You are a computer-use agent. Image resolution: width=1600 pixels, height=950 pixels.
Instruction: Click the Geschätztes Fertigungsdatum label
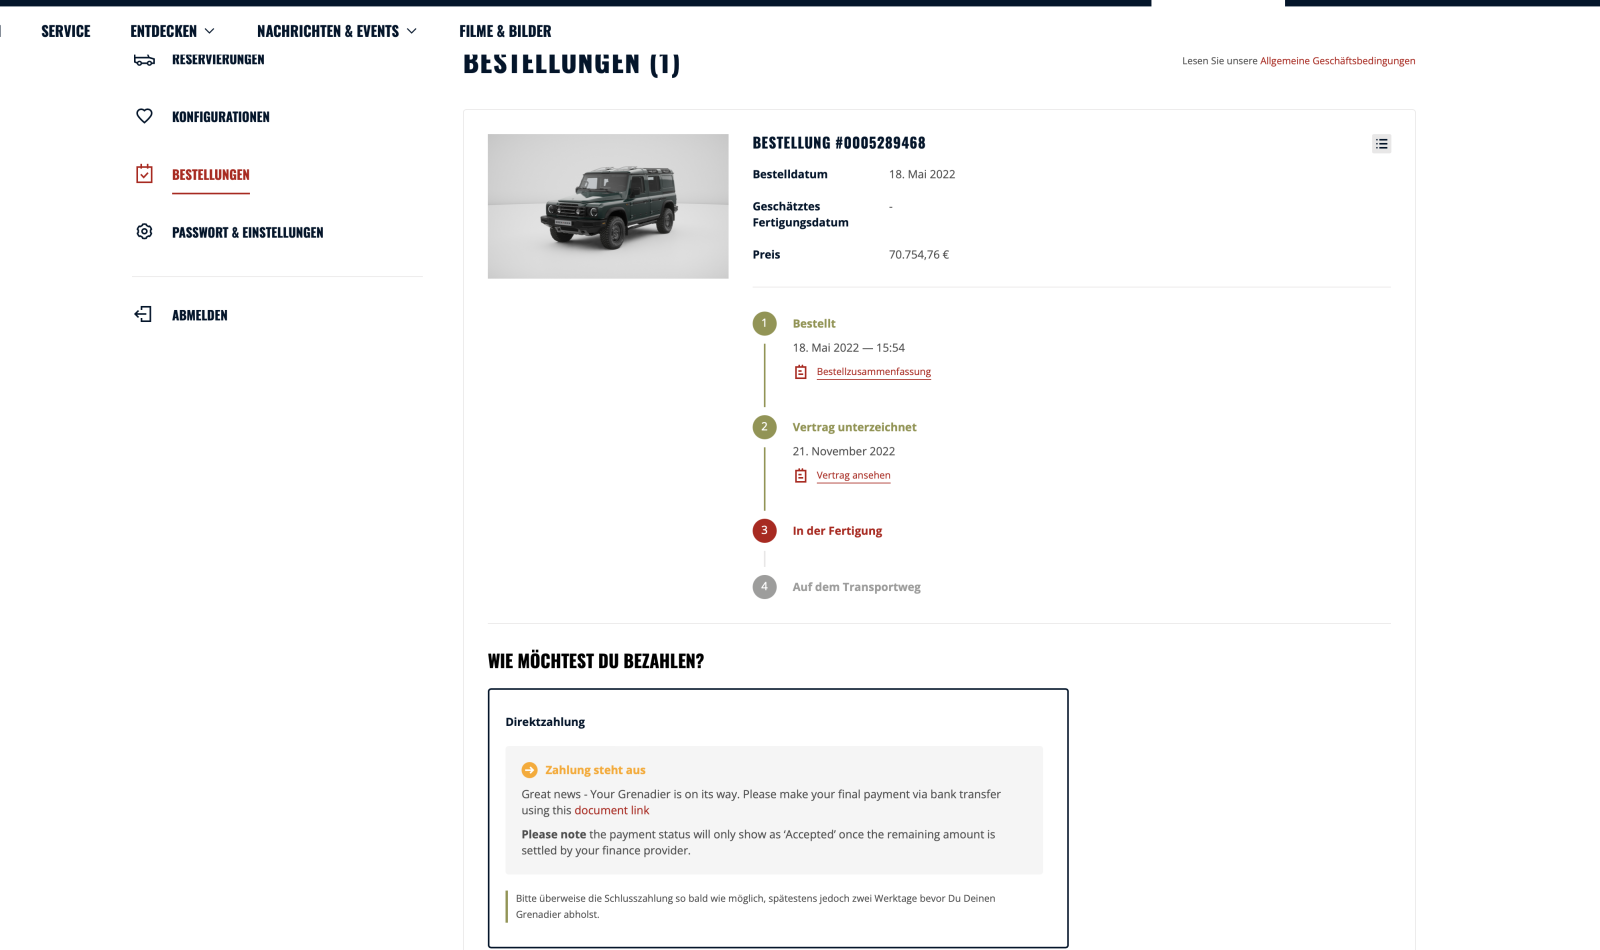tap(800, 215)
